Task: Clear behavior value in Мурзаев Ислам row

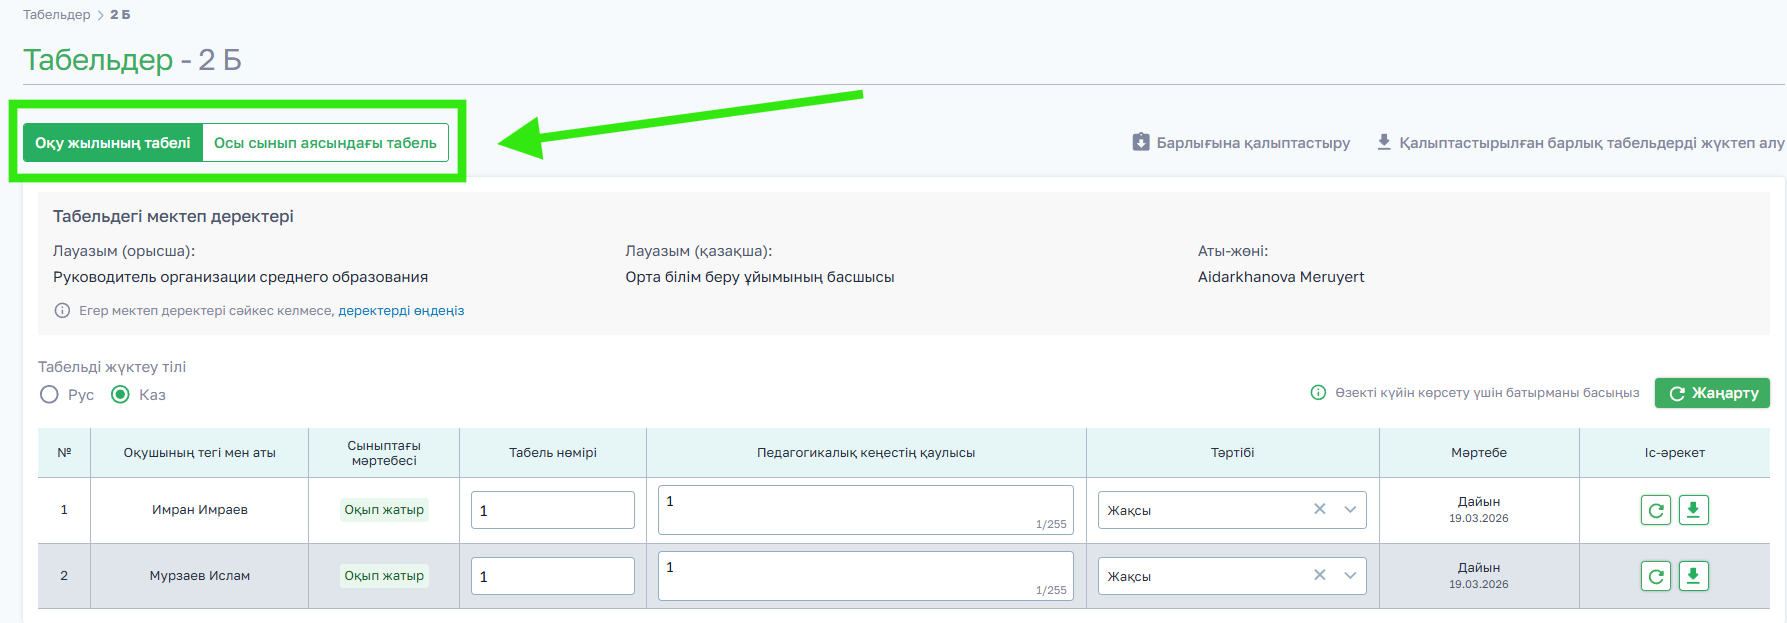Action: pos(1319,575)
